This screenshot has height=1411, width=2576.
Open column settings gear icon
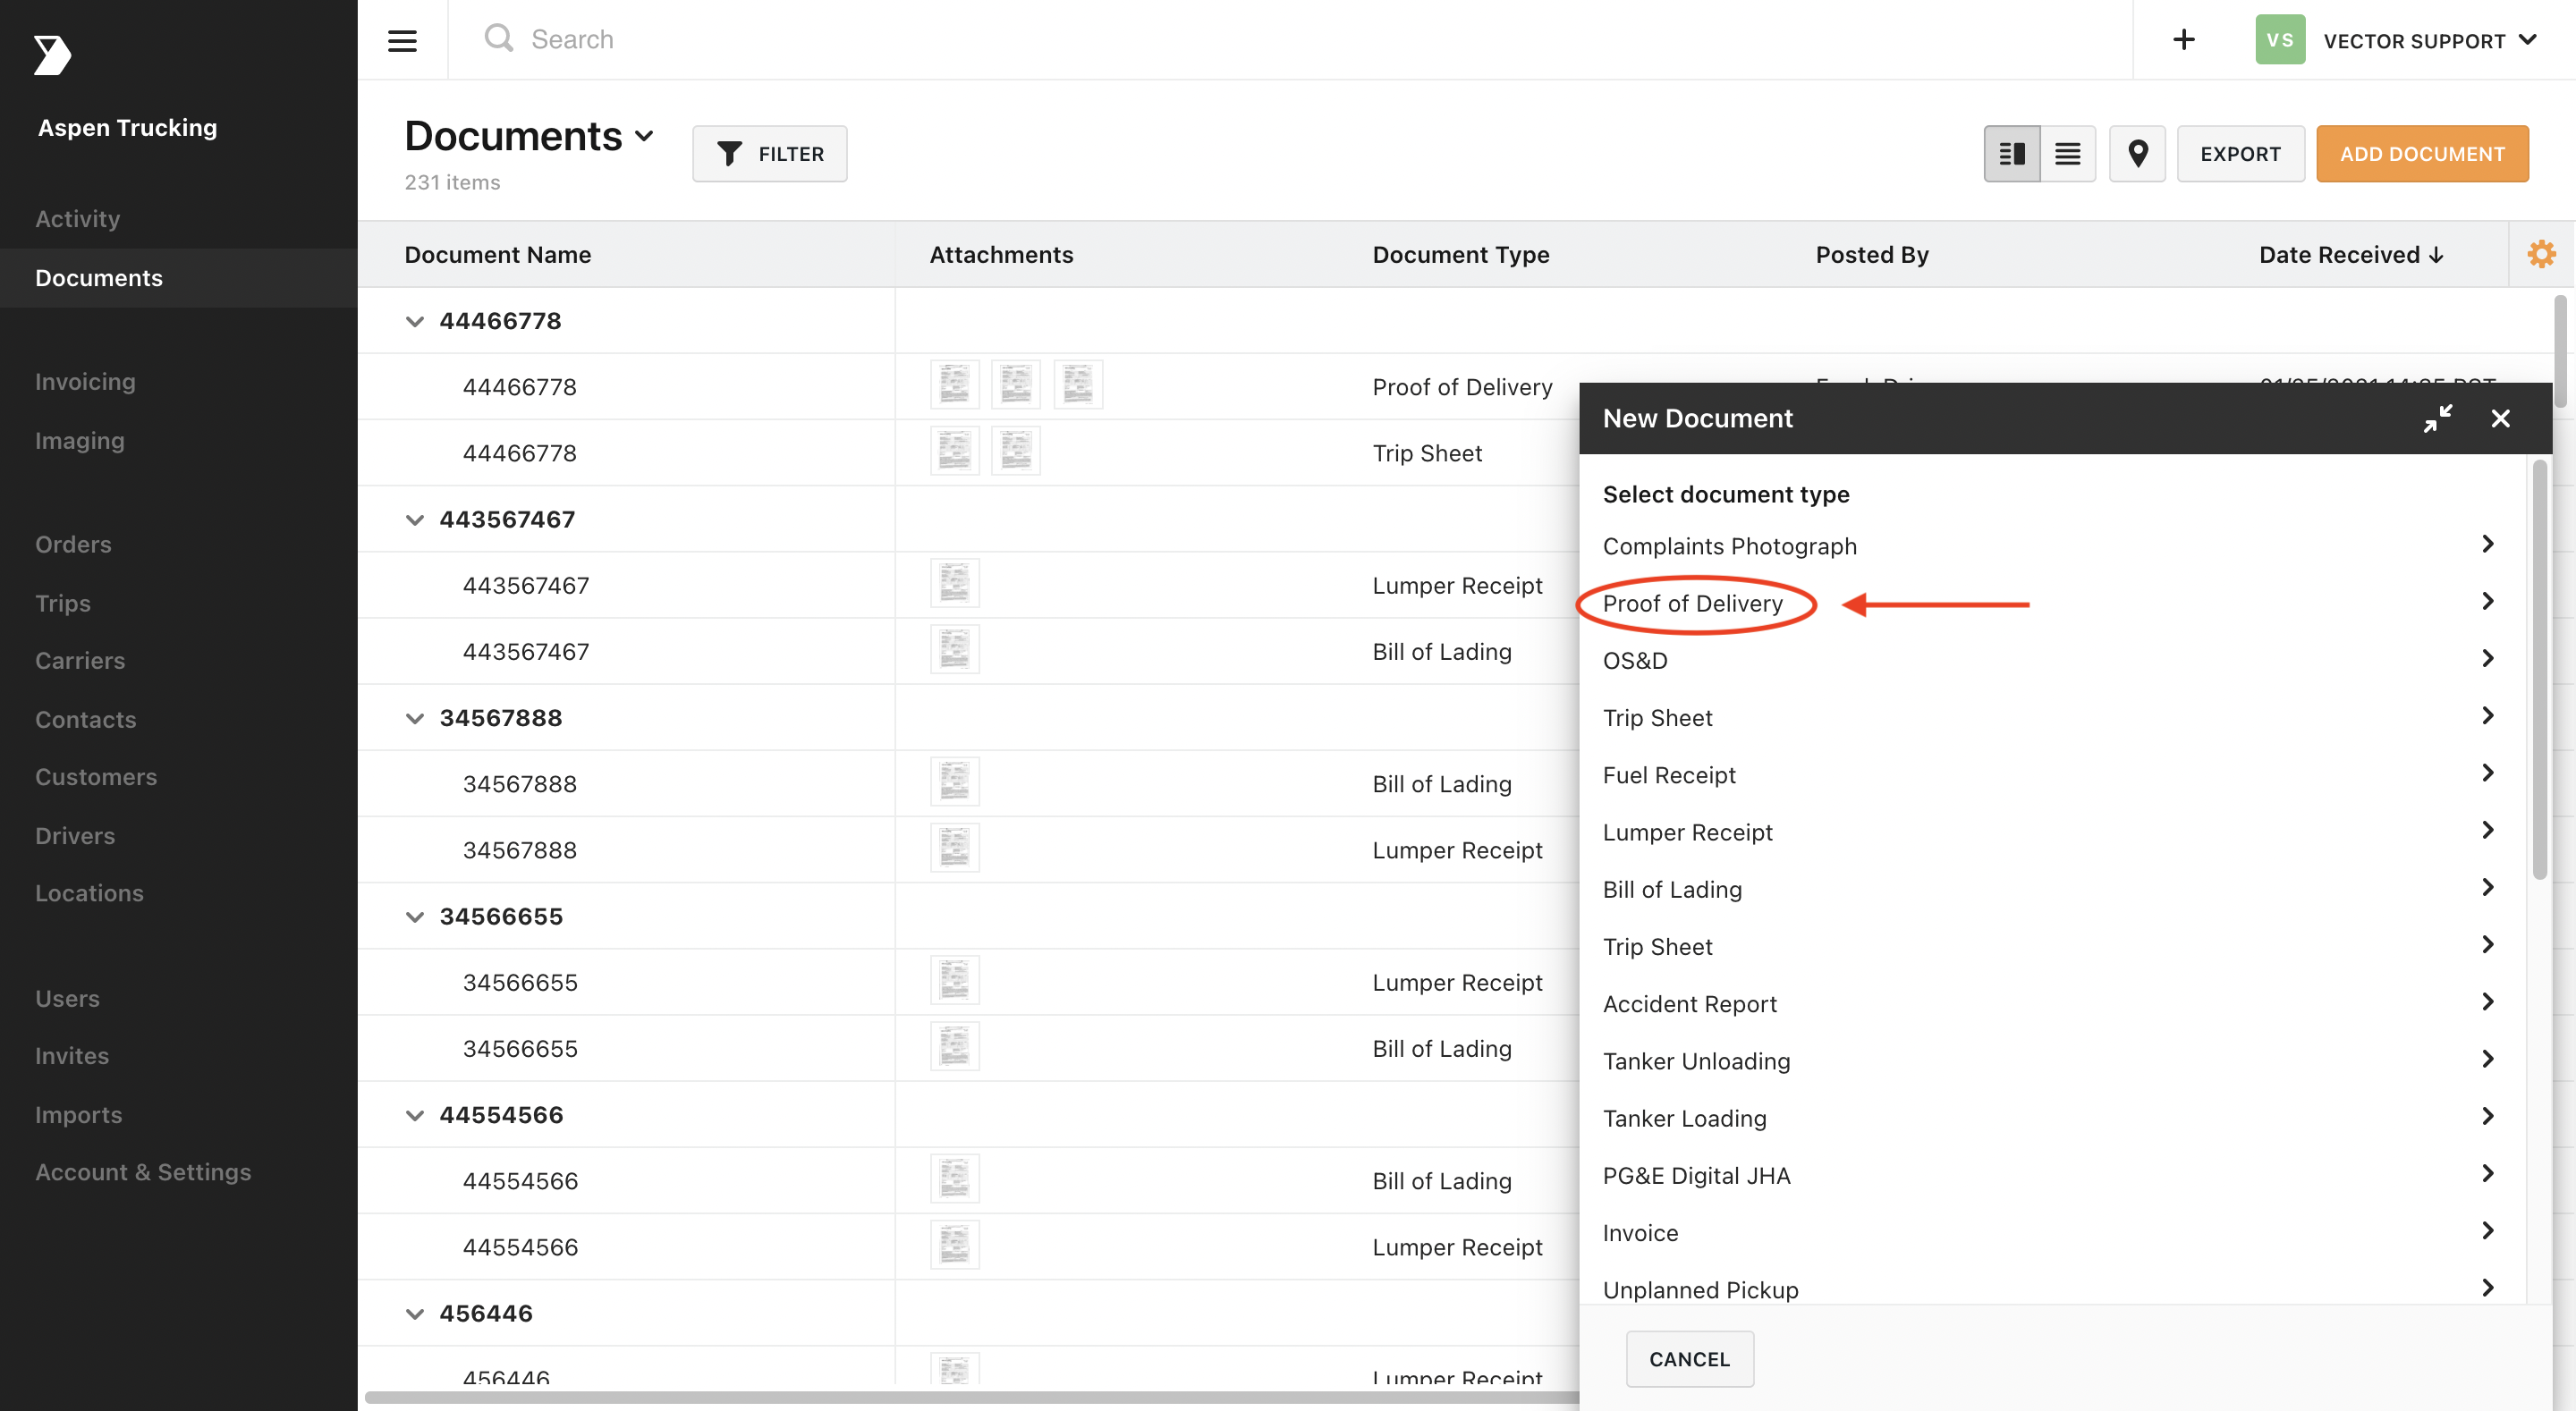point(2541,254)
